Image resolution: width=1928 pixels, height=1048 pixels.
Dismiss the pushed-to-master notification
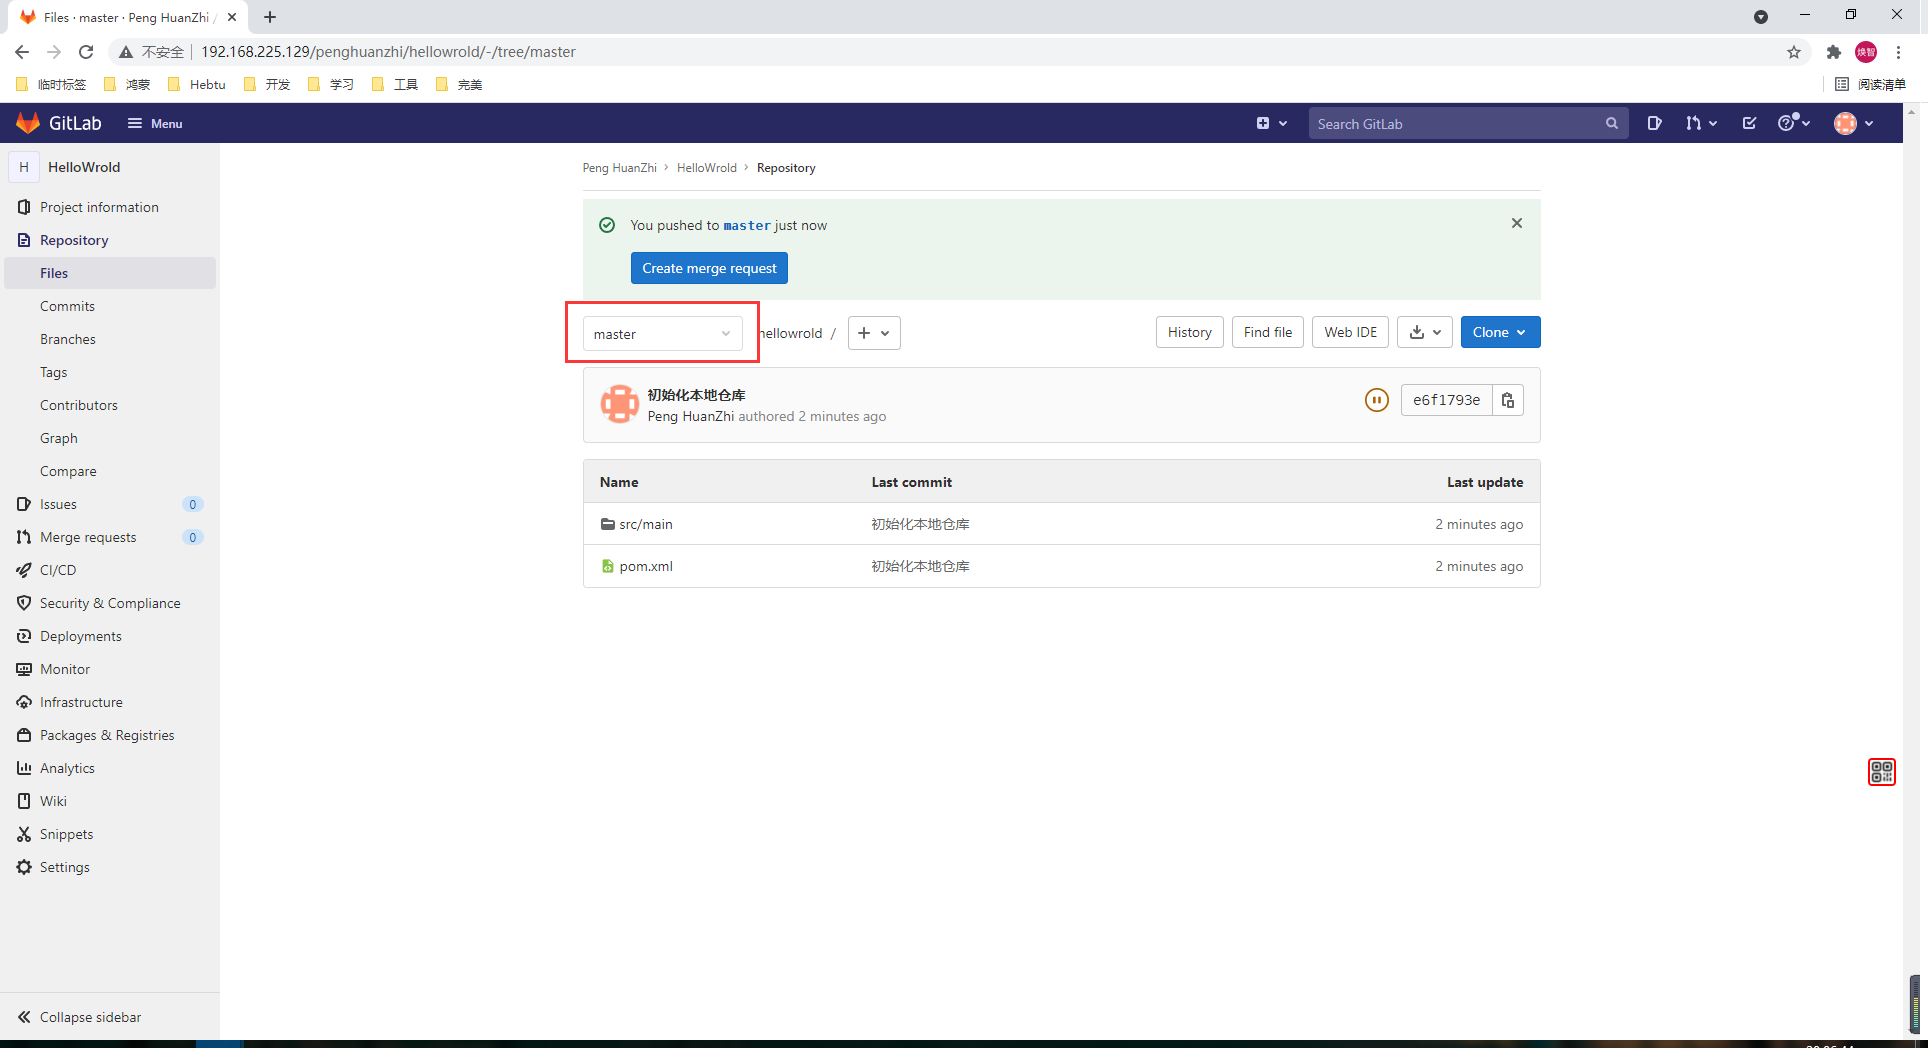[1517, 223]
